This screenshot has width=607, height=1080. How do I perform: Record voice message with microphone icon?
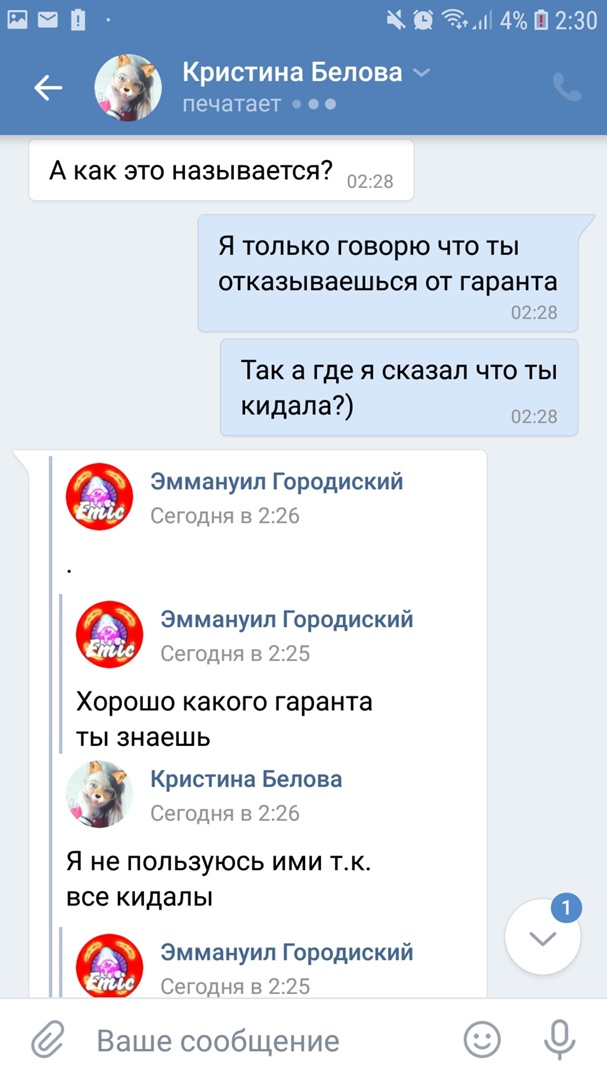point(559,1039)
